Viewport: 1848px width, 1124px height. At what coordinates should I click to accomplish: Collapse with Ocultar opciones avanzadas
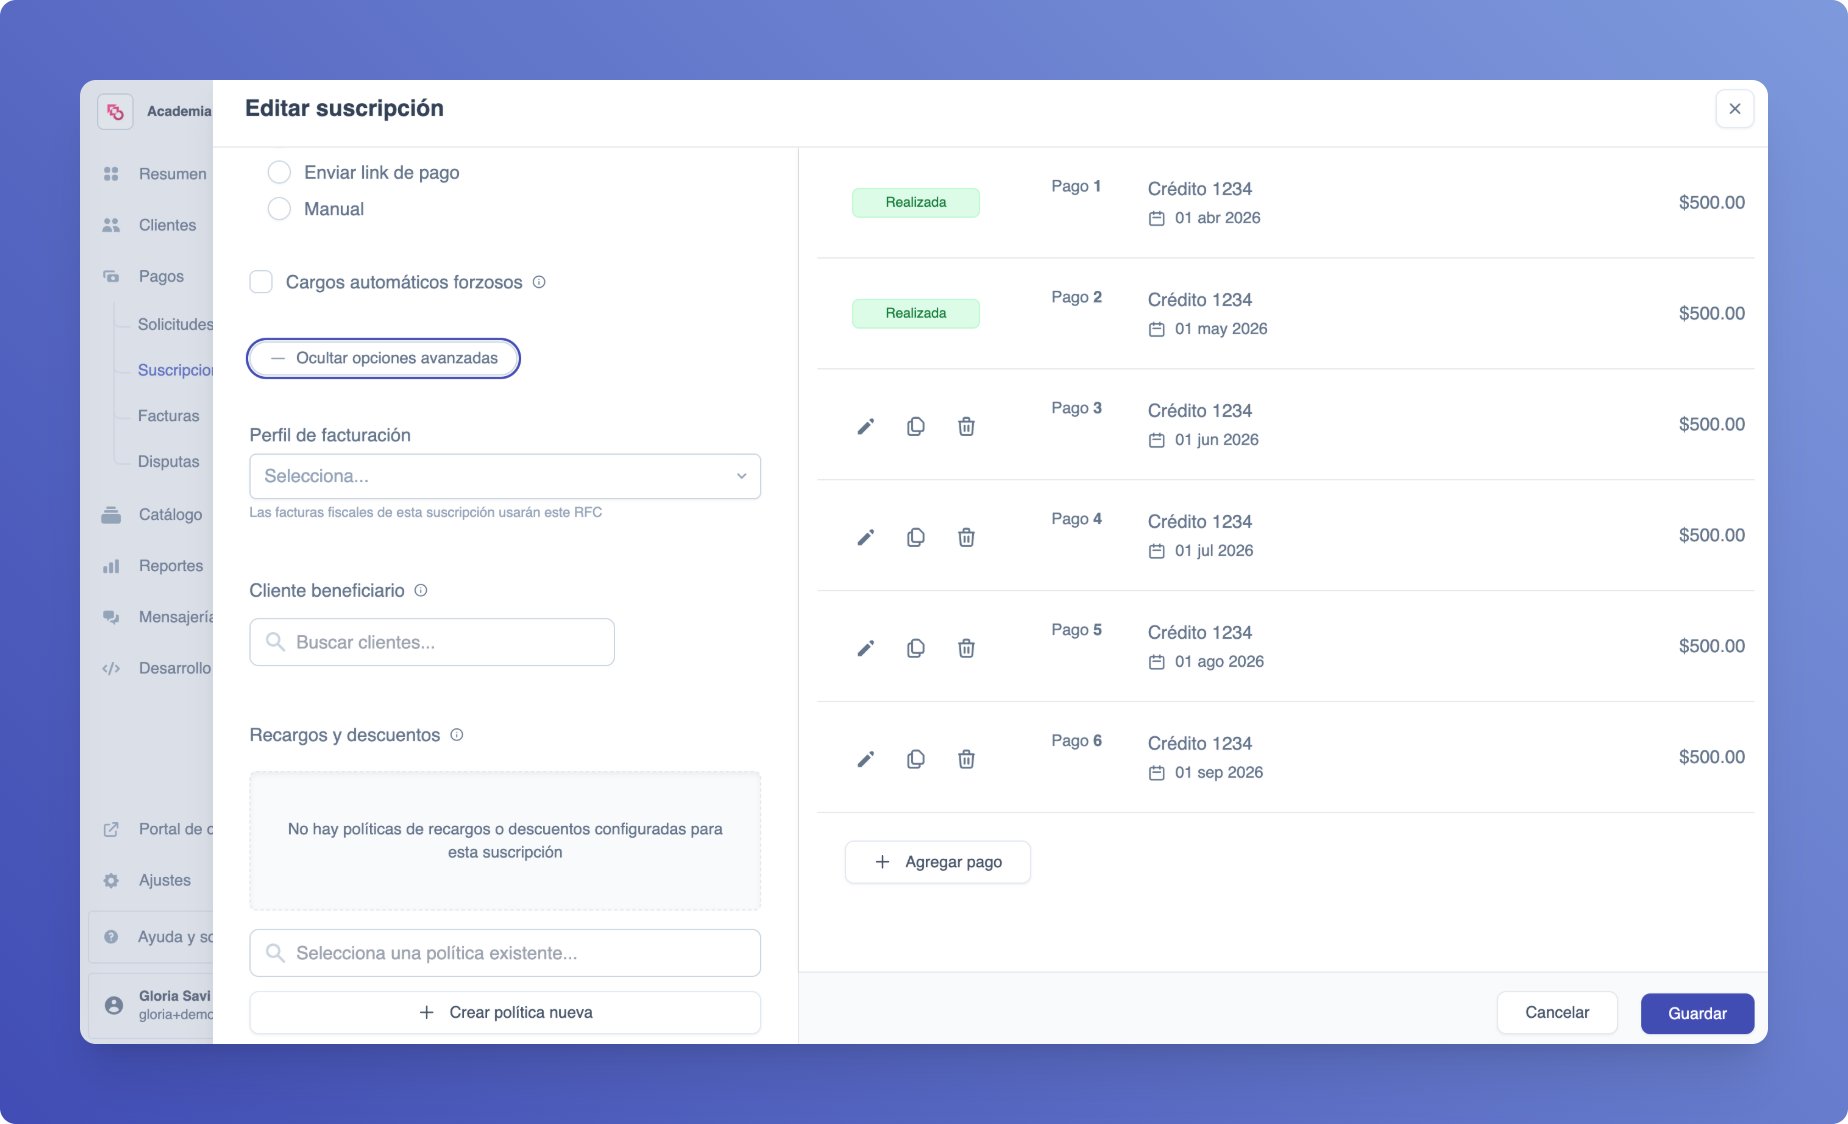pyautogui.click(x=383, y=358)
